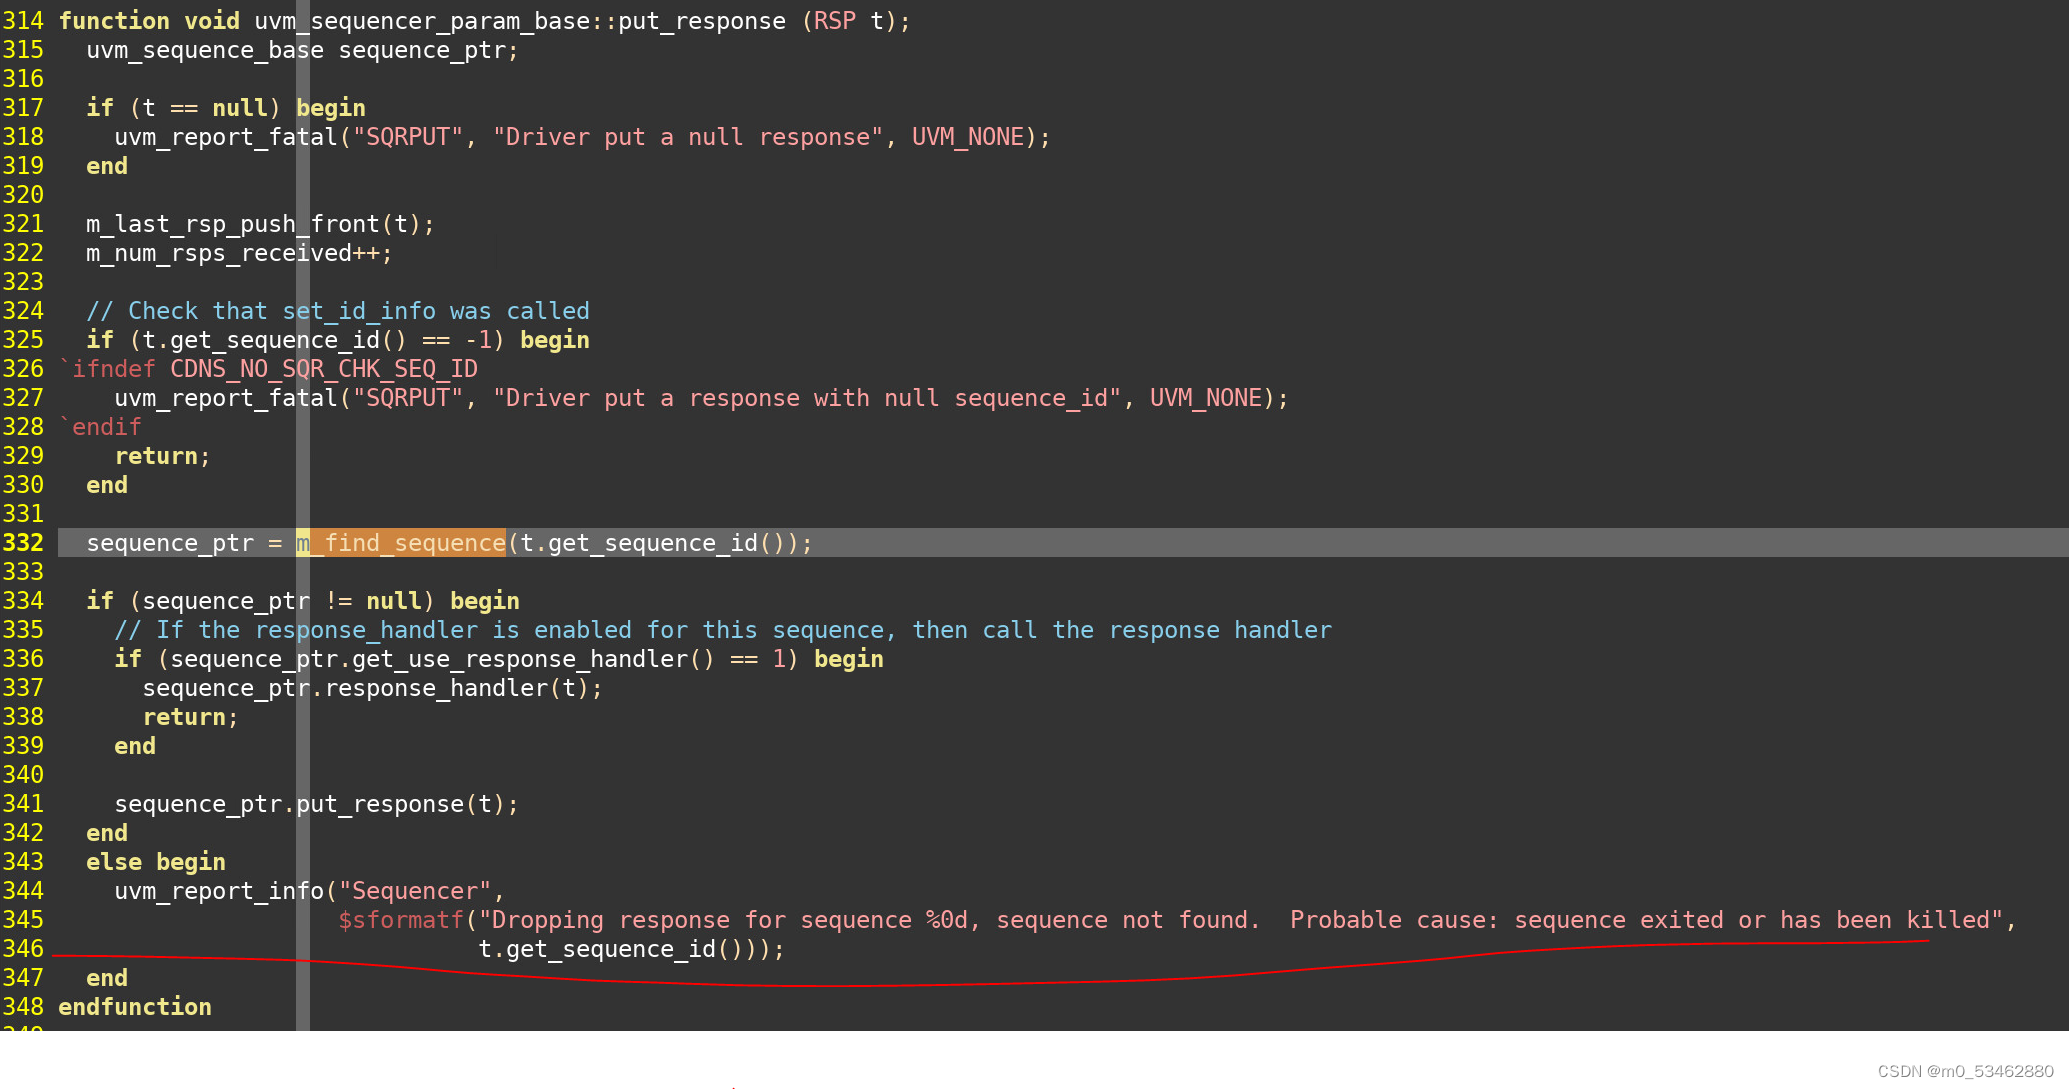Click the `ifndef CDNS_NO_SQR_CHK_SEQ_ID directive
The width and height of the screenshot is (2069, 1089).
click(x=268, y=369)
